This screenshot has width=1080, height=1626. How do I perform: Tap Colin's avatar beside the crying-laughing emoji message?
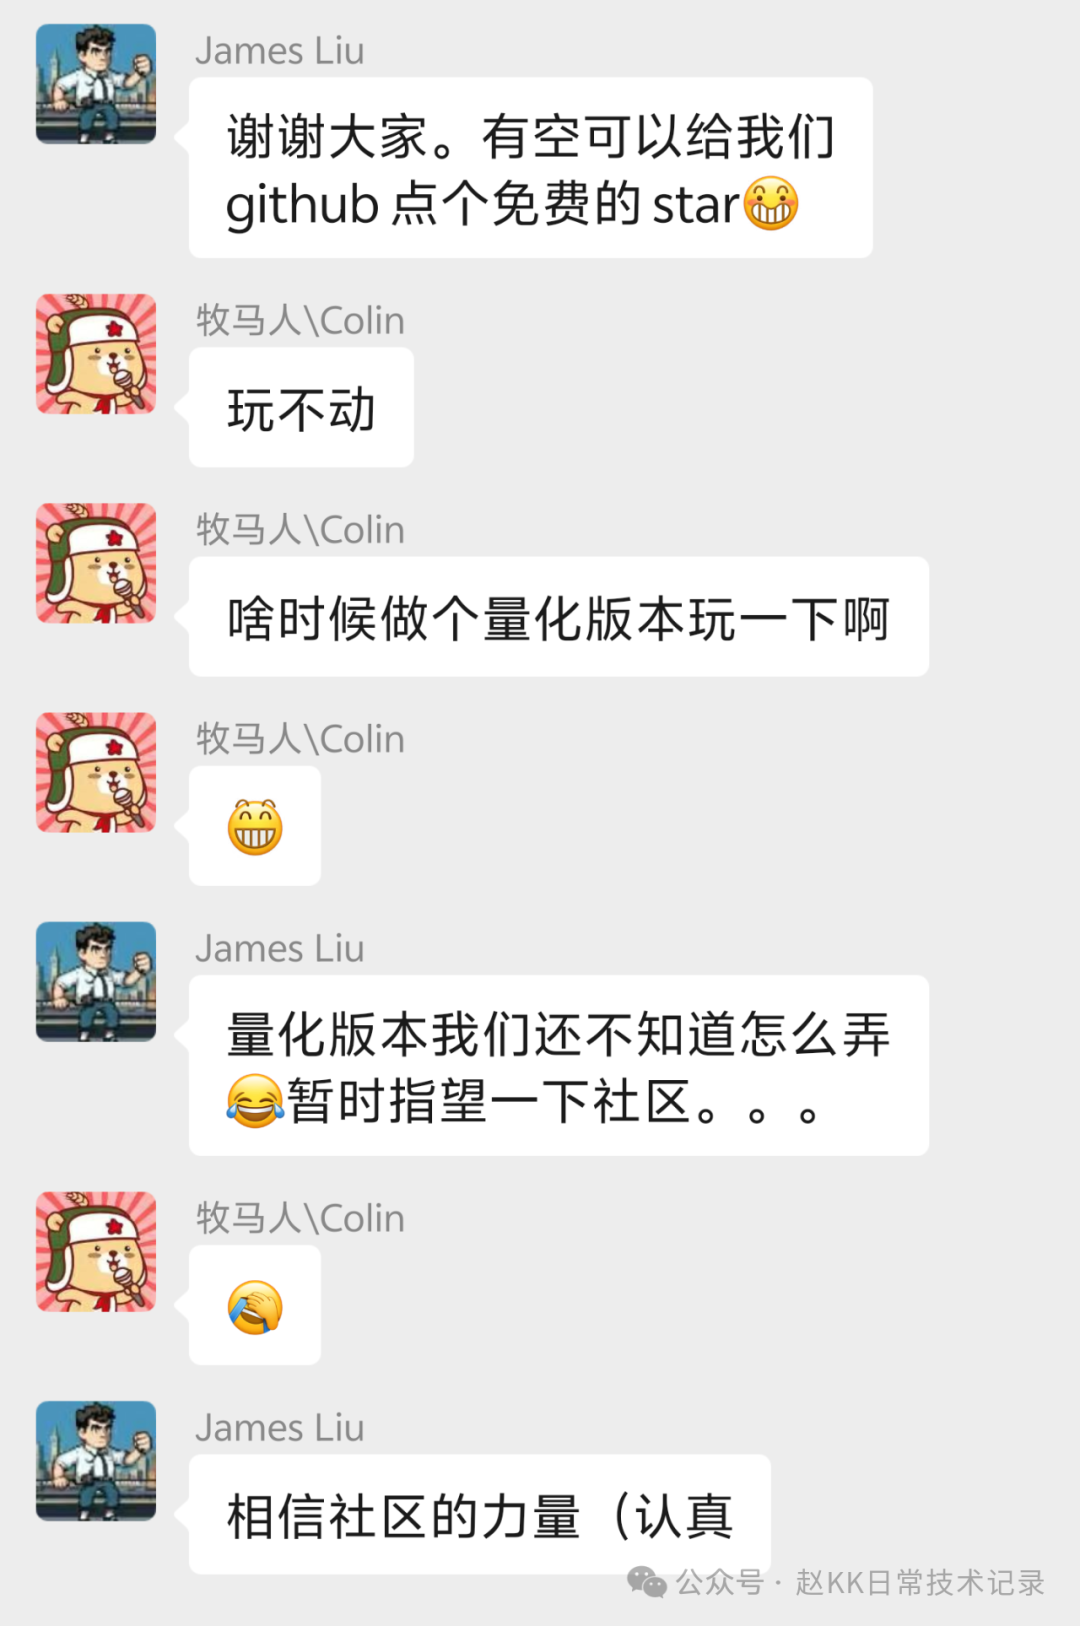(x=96, y=1251)
